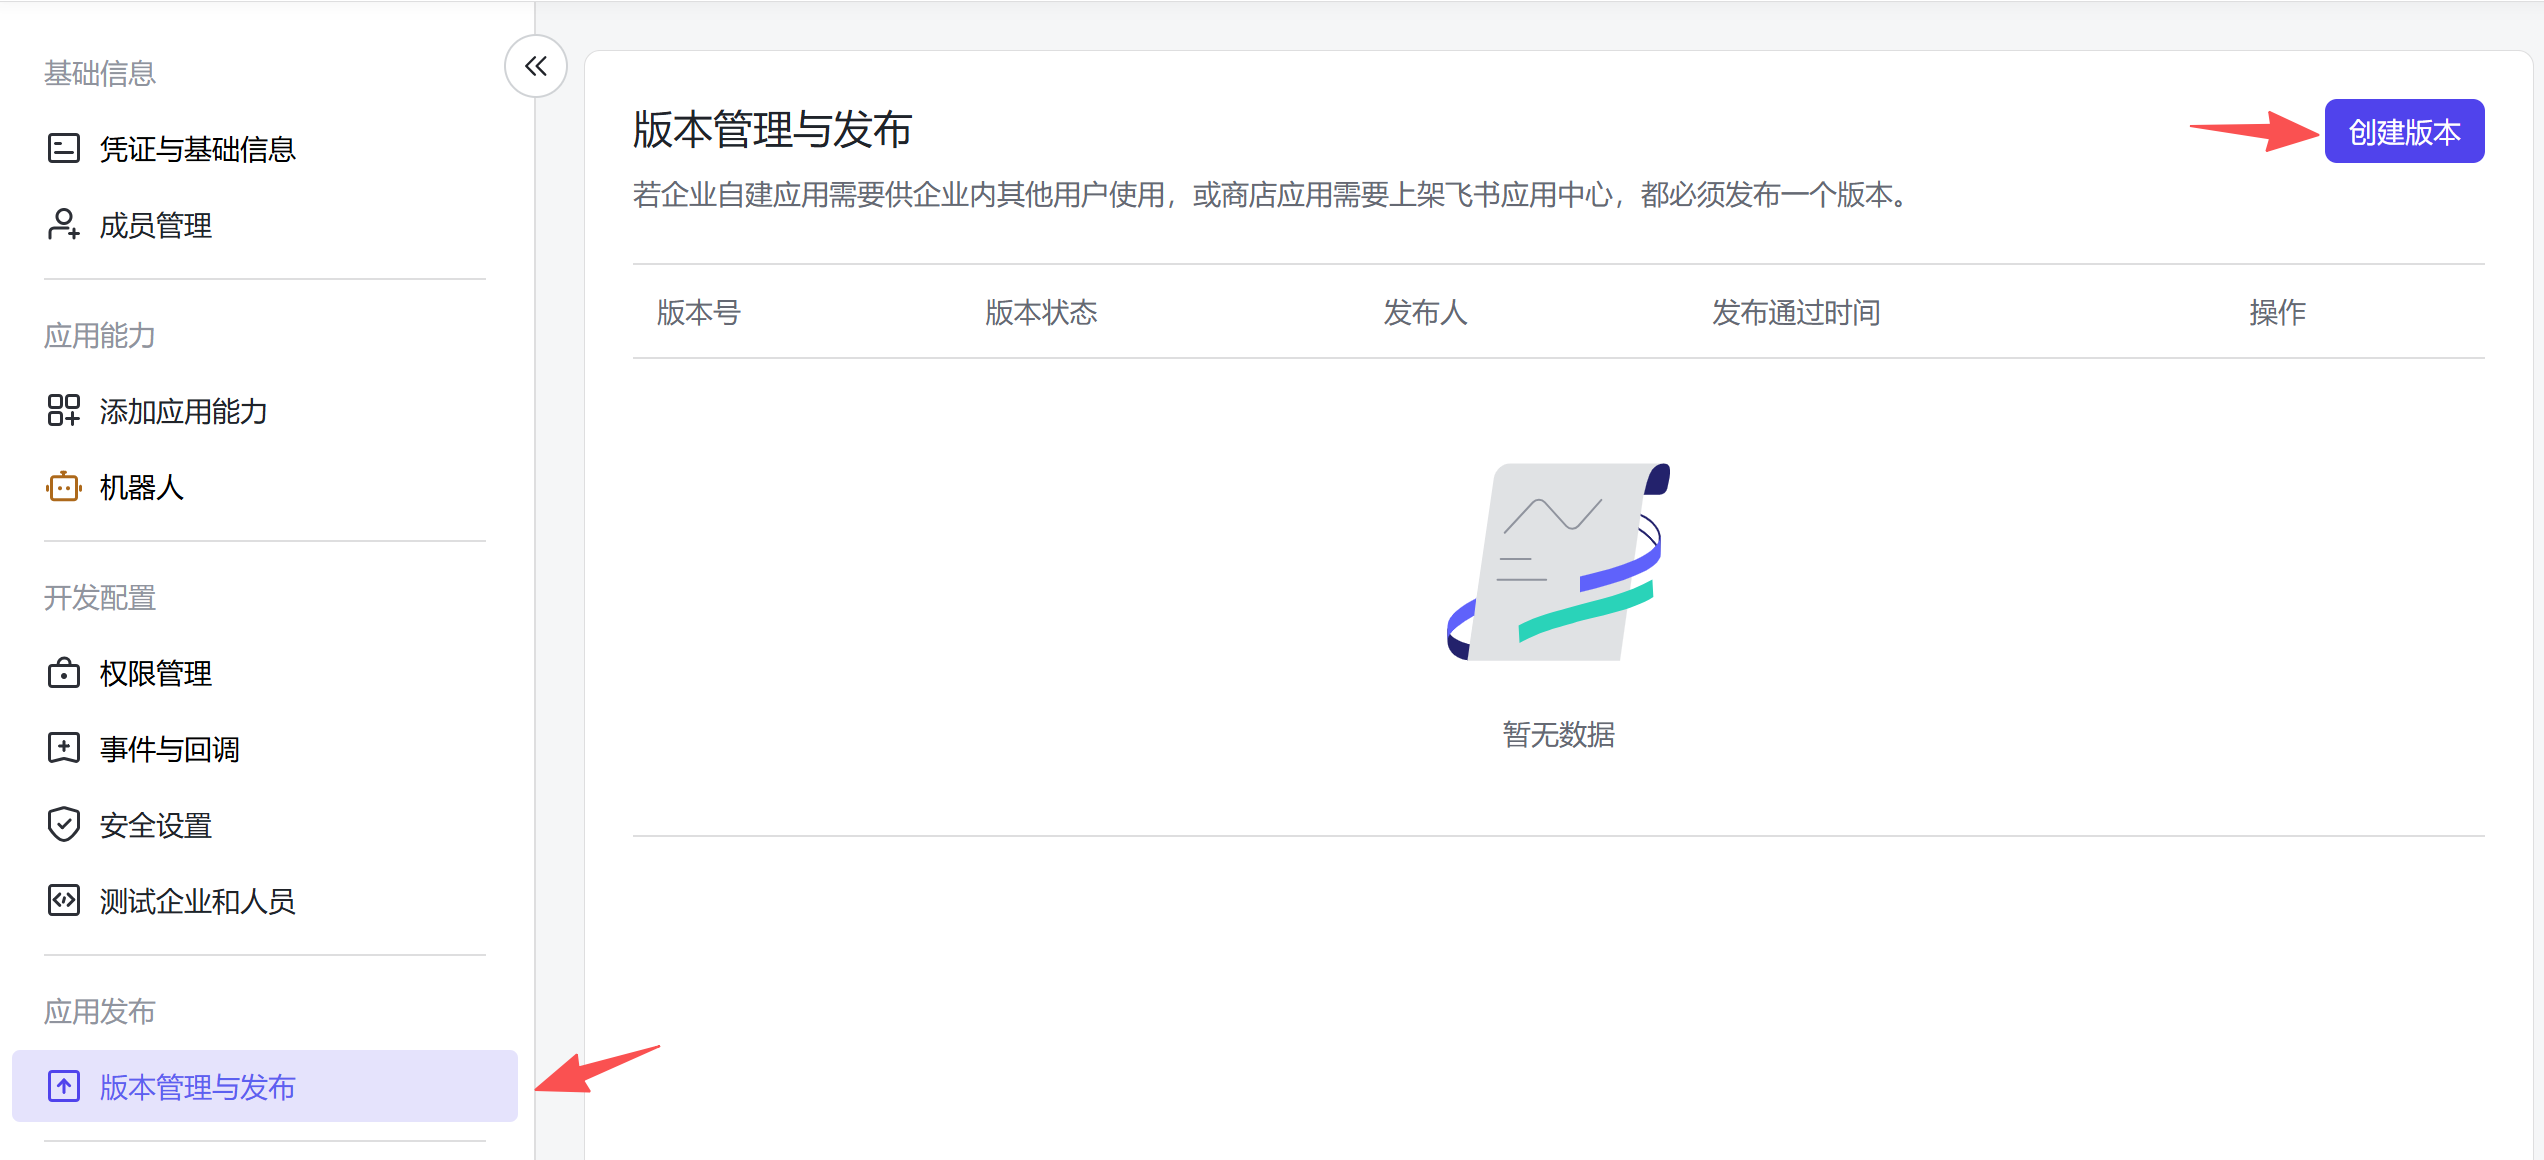Navigate to 权限管理
2544x1160 pixels.
155,673
